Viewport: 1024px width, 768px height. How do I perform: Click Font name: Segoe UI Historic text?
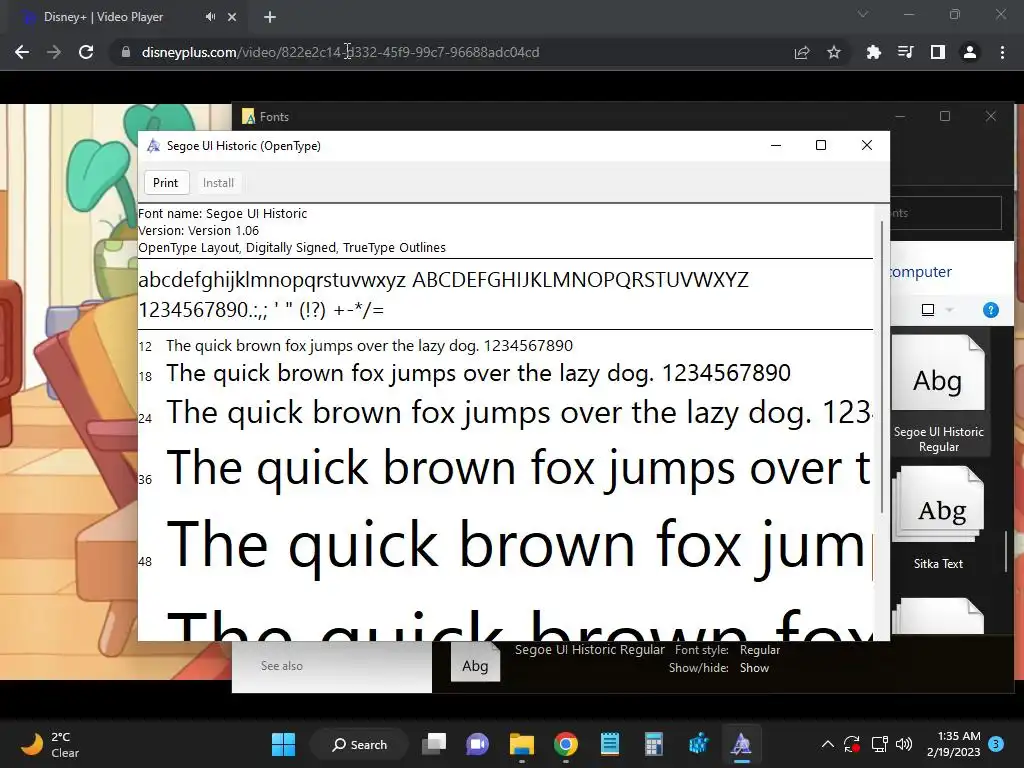[223, 214]
